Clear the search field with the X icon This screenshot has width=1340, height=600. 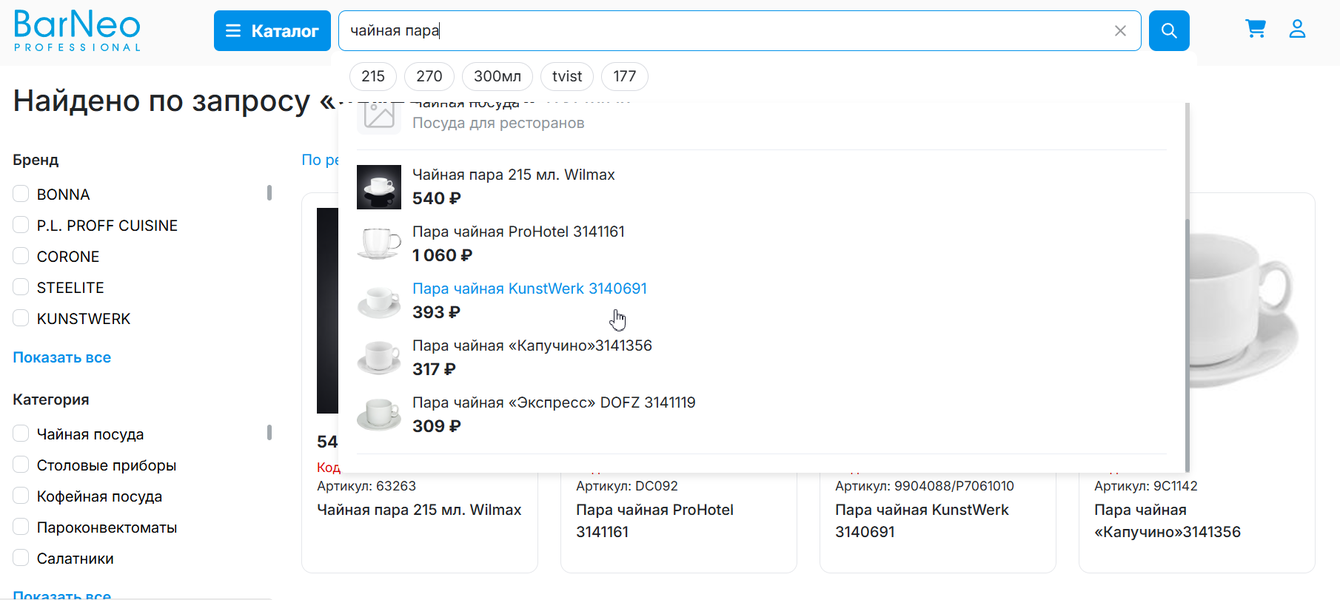[1120, 31]
